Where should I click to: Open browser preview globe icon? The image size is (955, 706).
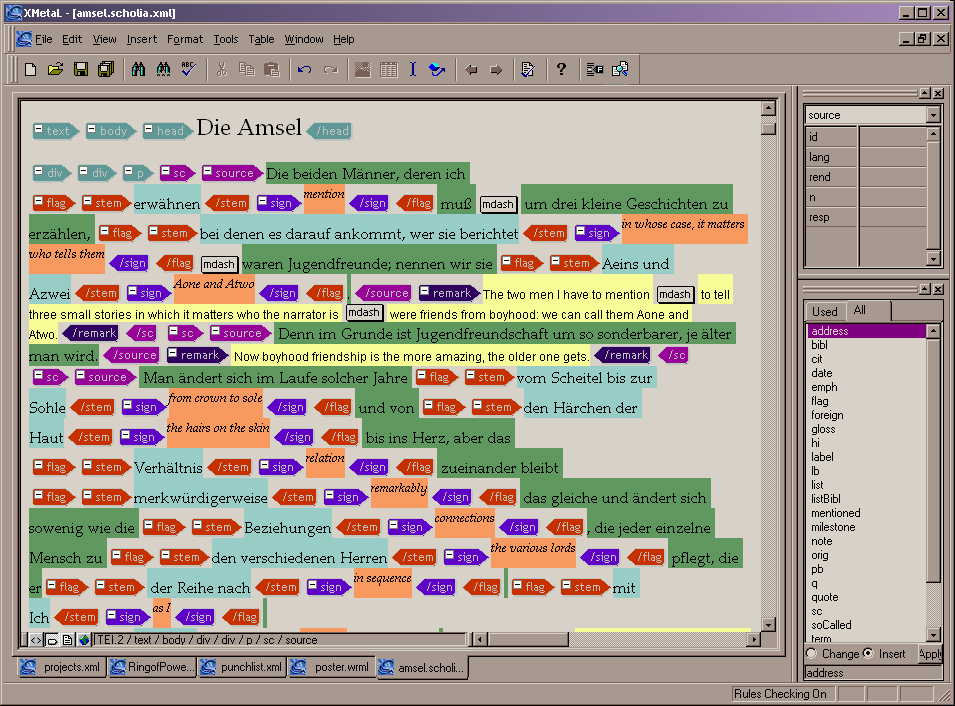pyautogui.click(x=84, y=640)
